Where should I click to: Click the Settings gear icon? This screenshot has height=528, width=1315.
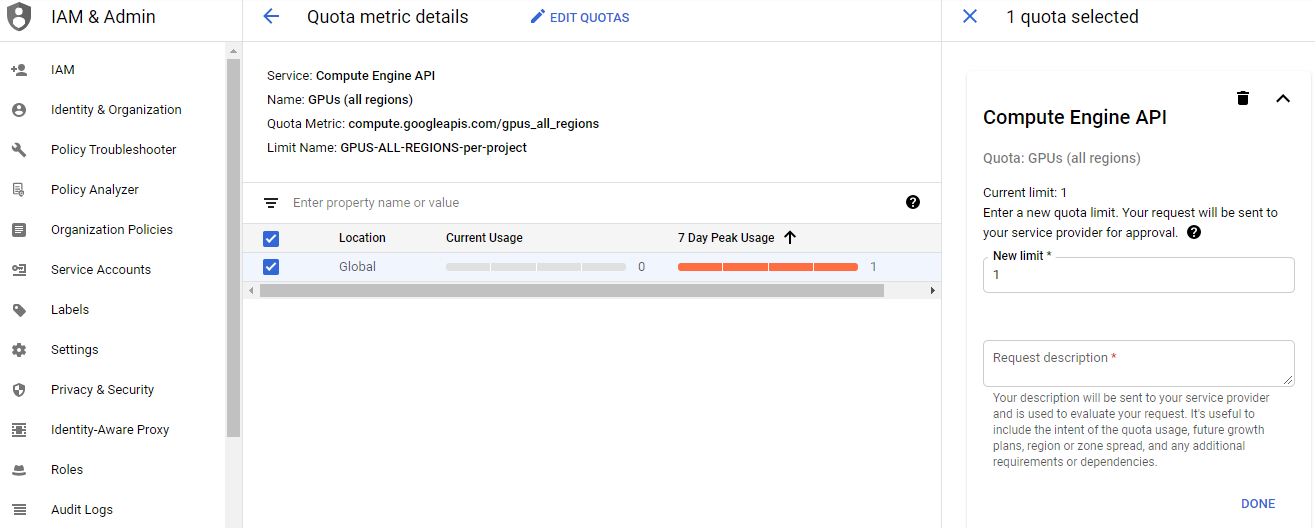tap(18, 350)
